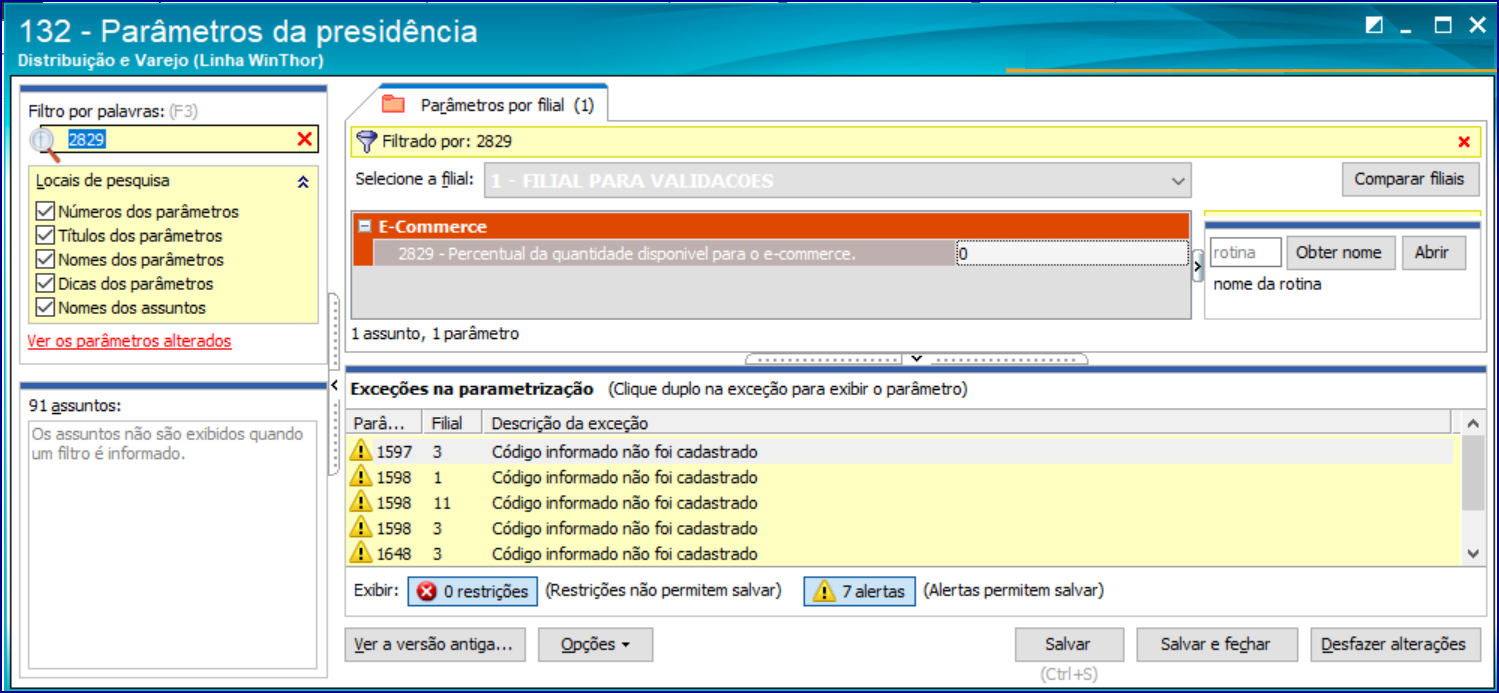Open Ver os parâmetros alterados link
The image size is (1499, 693).
coord(129,341)
